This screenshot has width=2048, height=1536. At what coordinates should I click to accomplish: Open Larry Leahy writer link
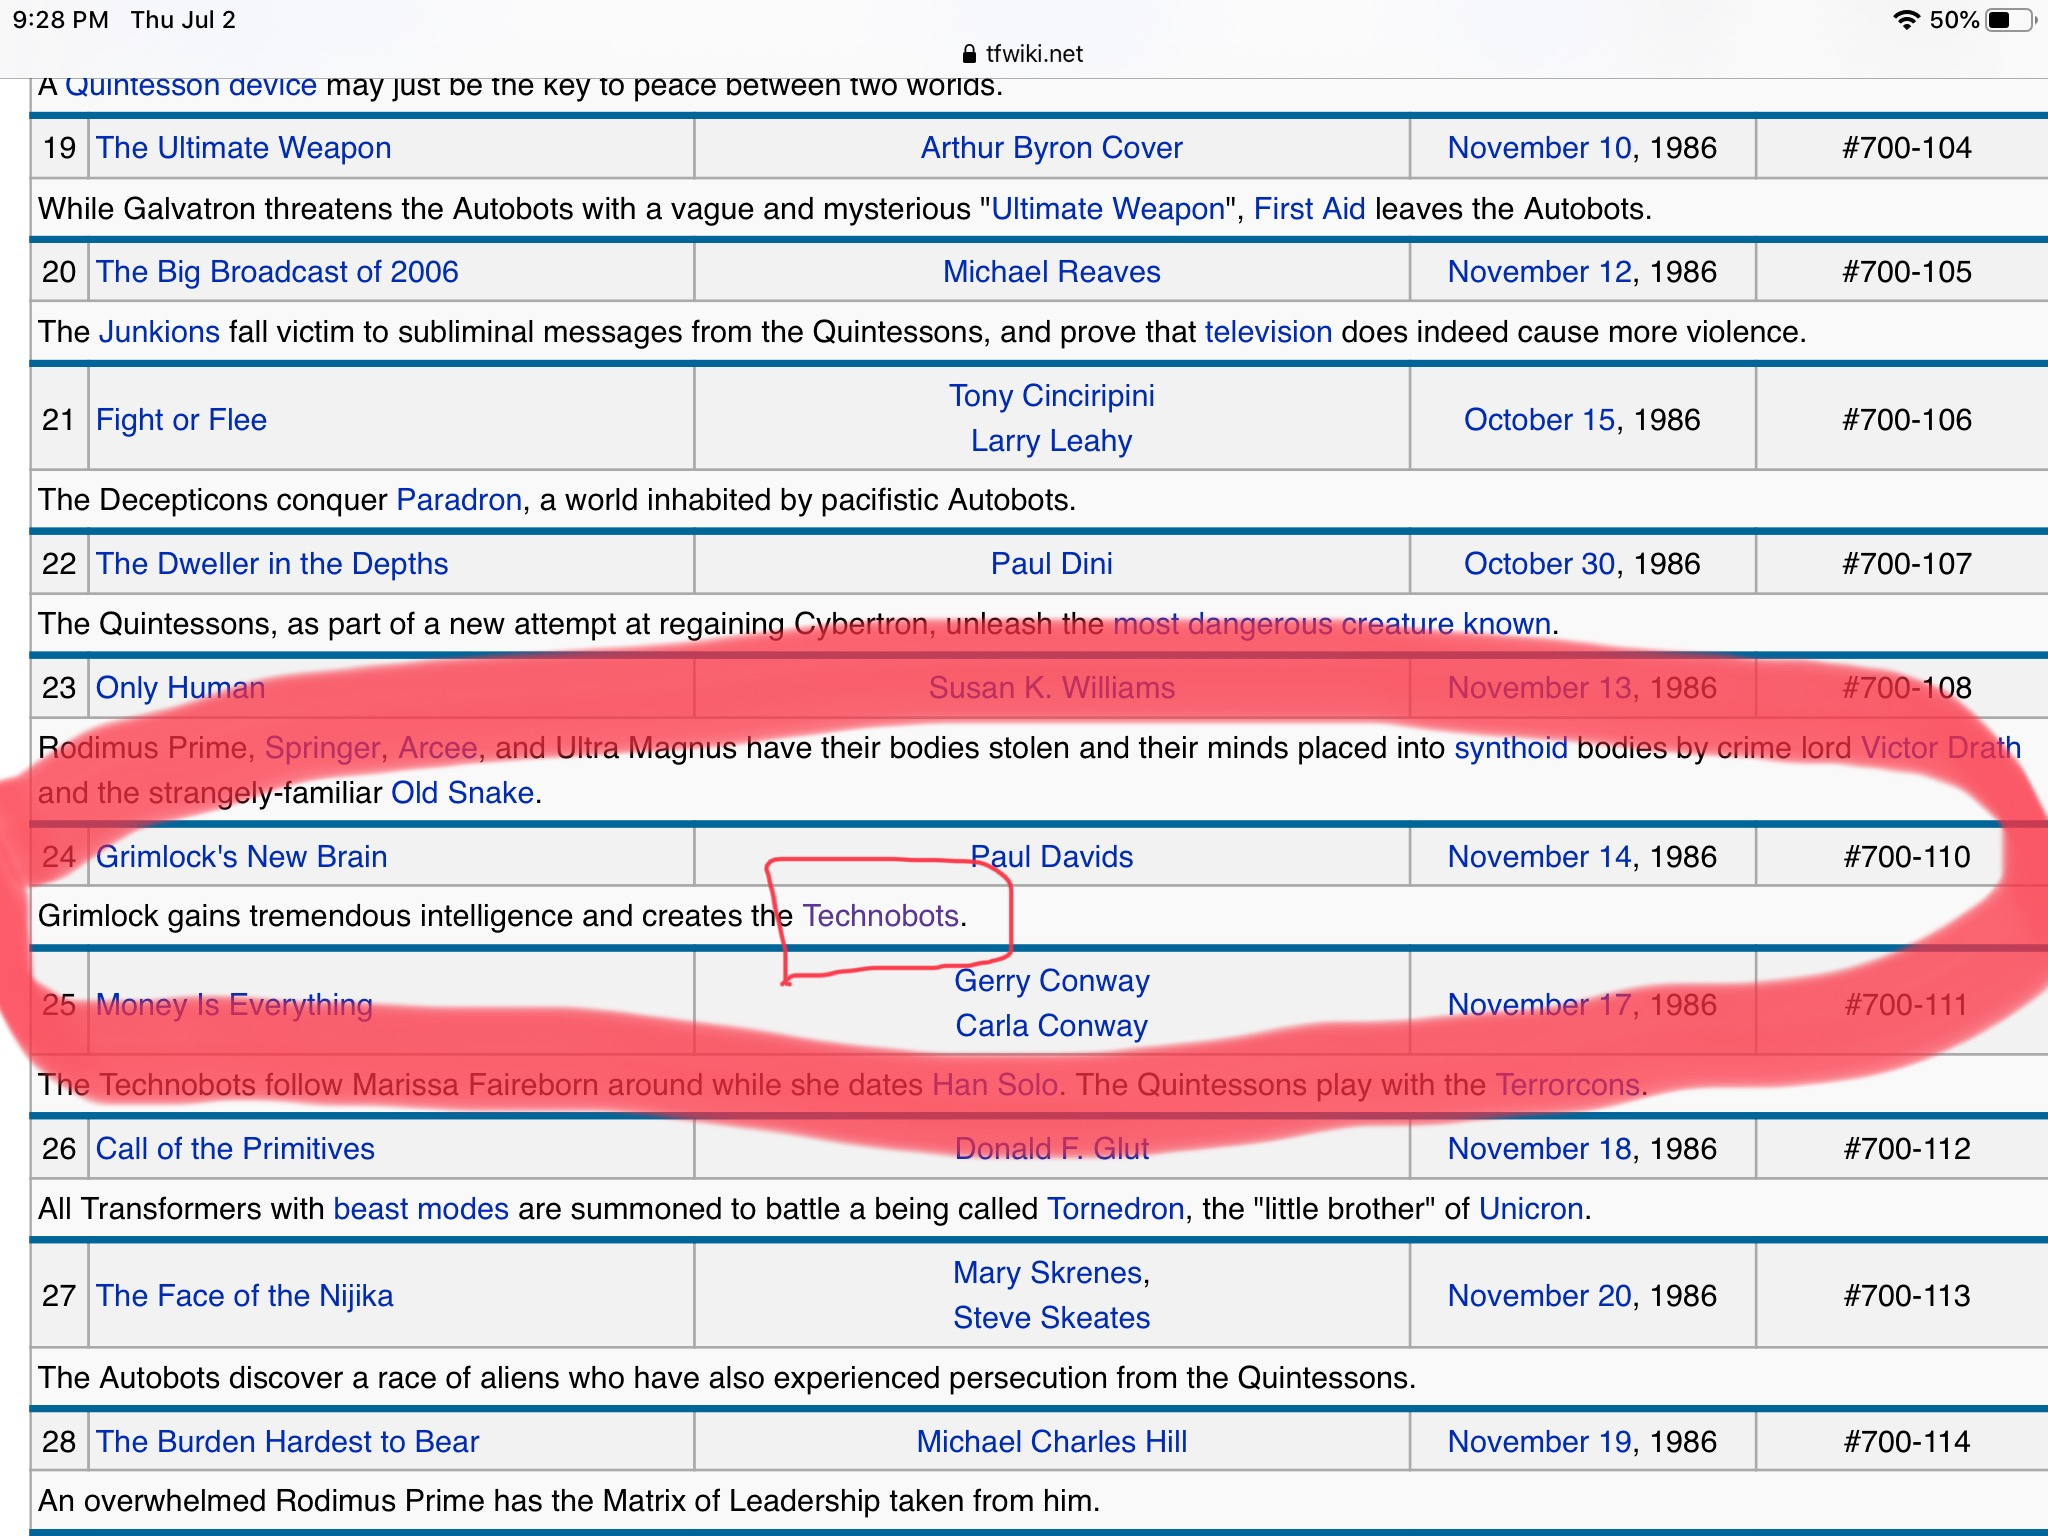[x=1051, y=441]
